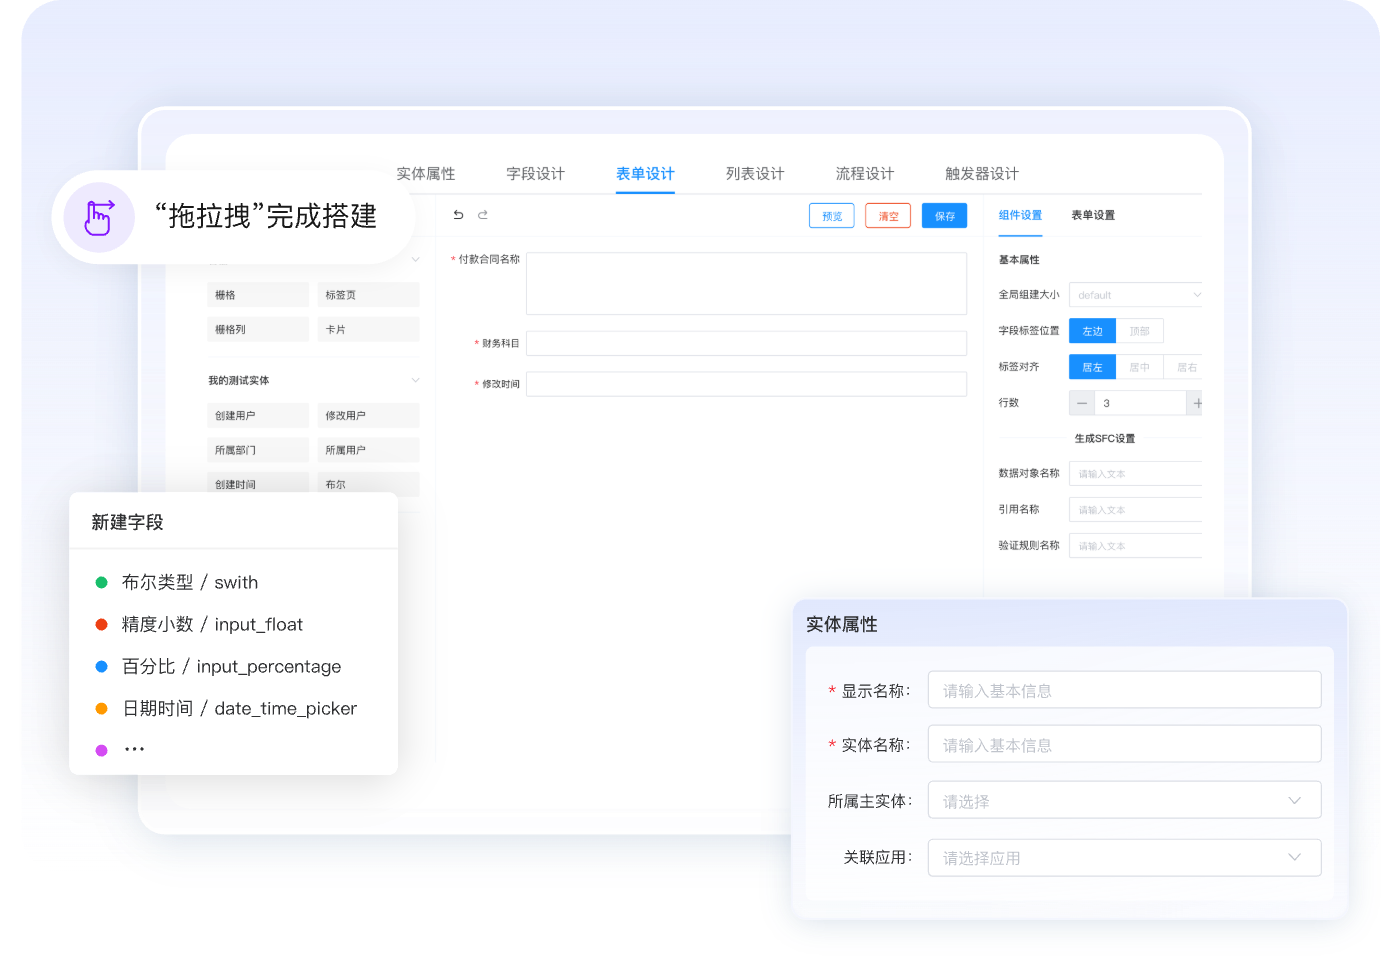Screen dimensions: 1396x970
Task: Expand the 所属主实体 dropdown
Action: coord(1124,801)
